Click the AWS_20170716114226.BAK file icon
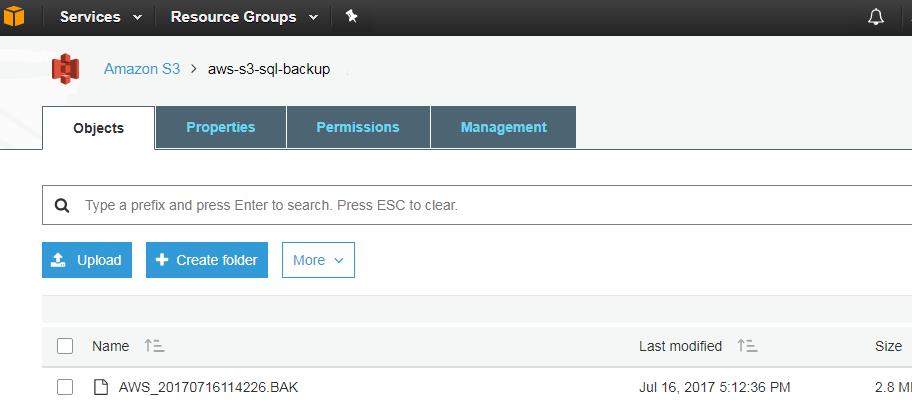 coord(100,387)
